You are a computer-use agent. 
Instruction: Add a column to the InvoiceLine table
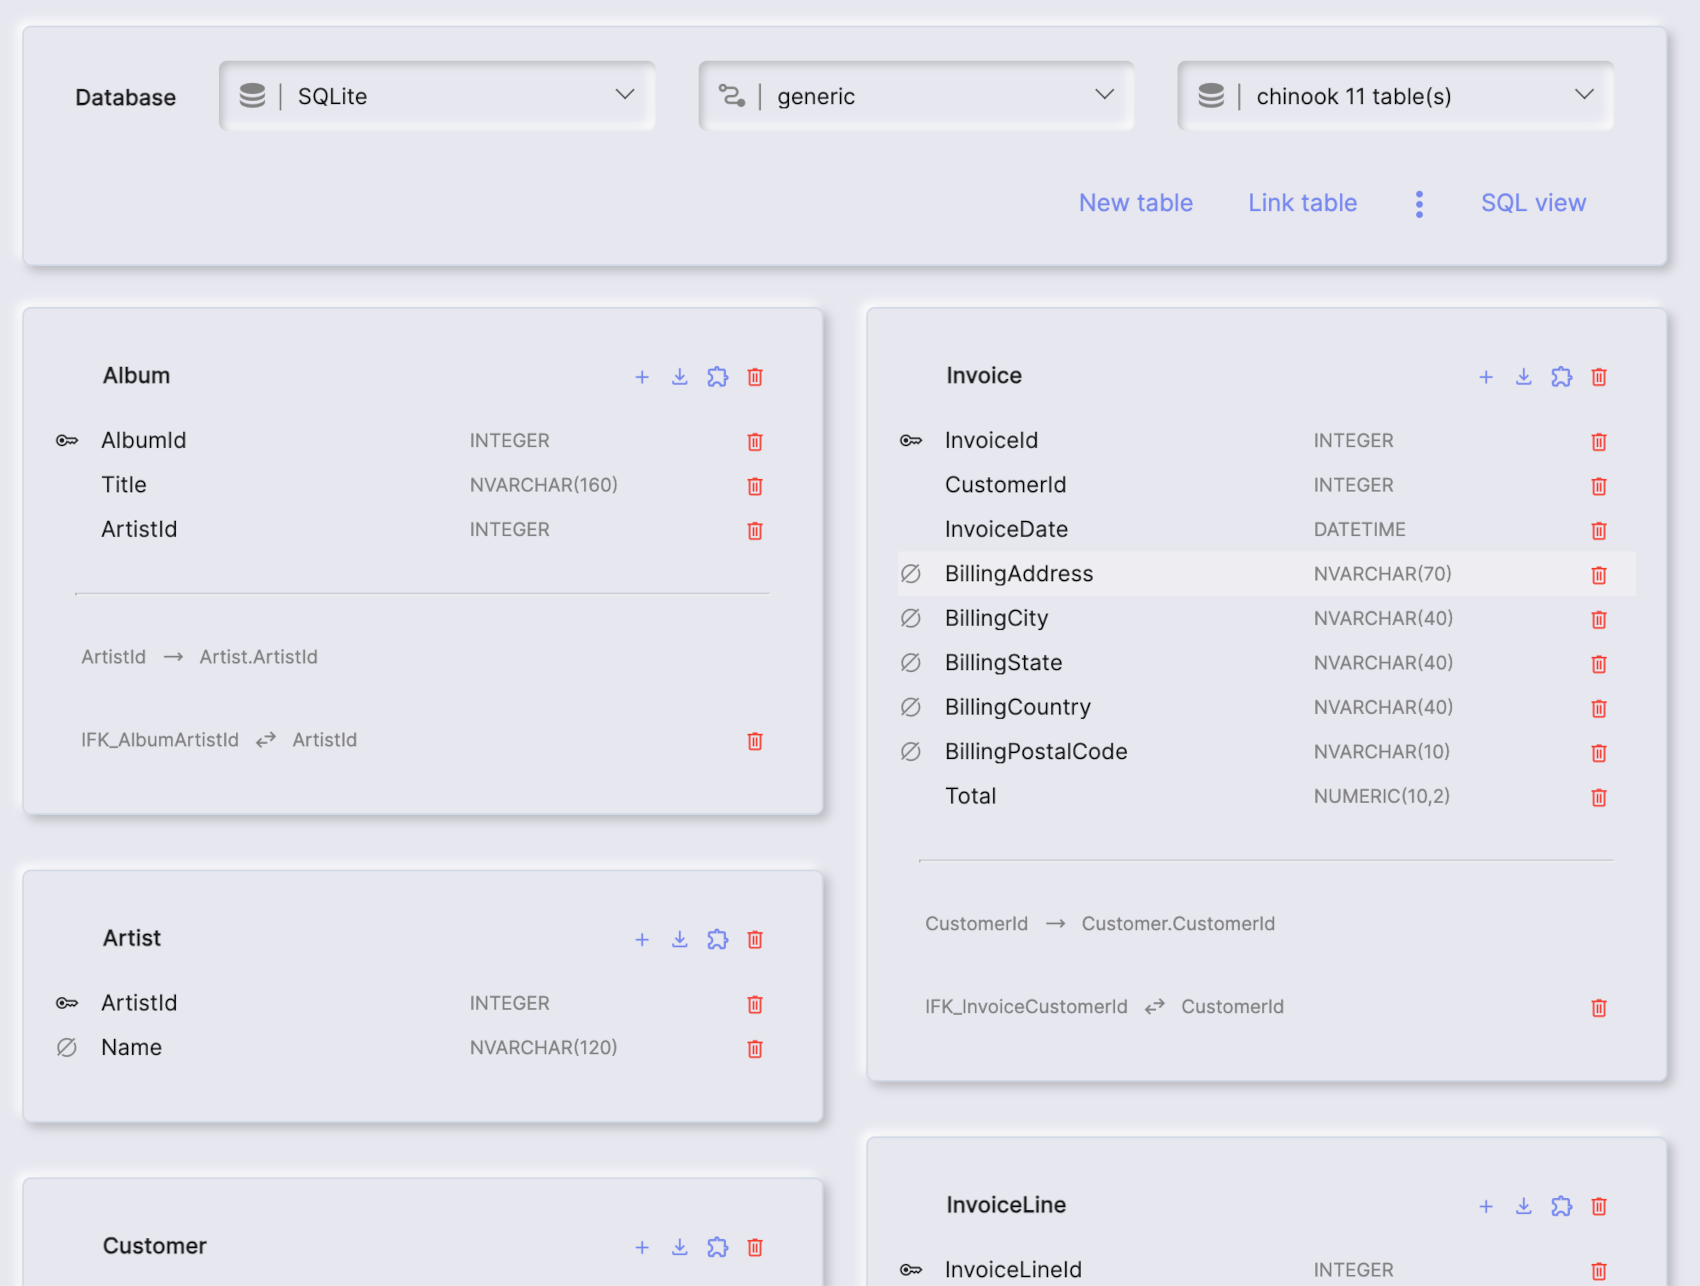pyautogui.click(x=1486, y=1206)
